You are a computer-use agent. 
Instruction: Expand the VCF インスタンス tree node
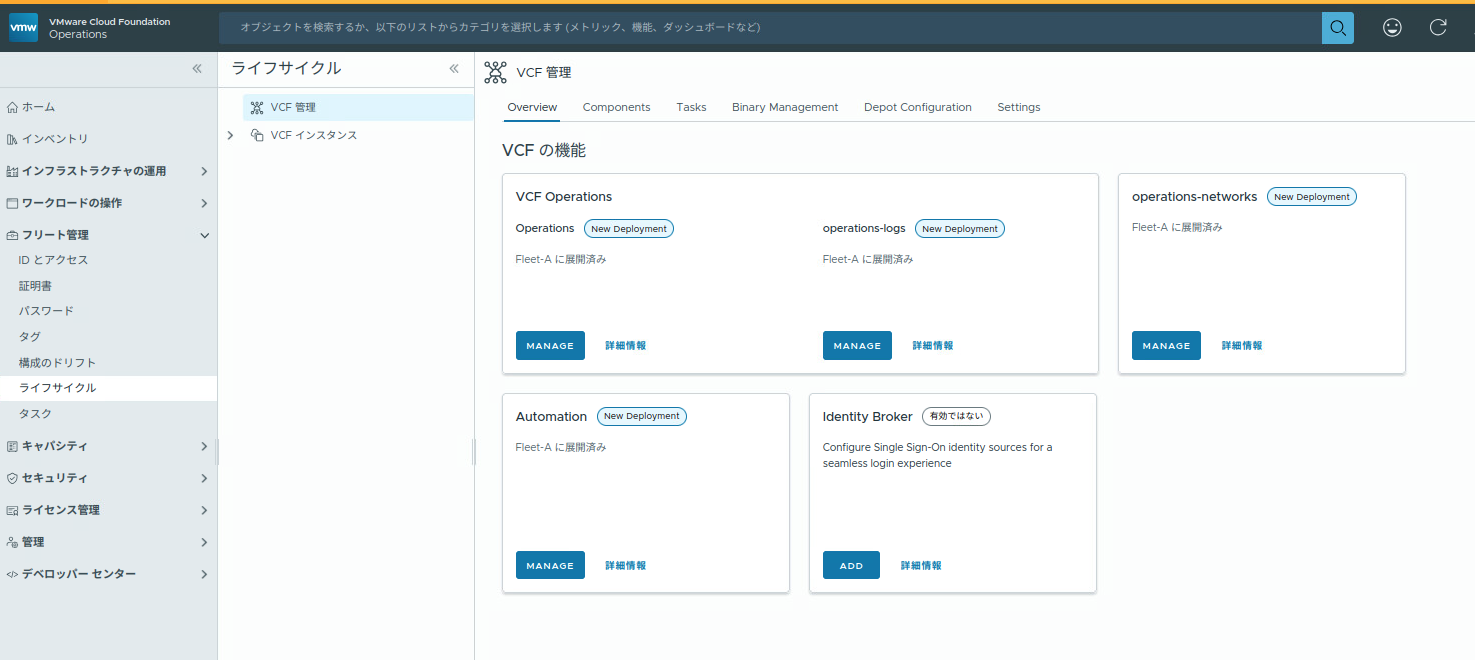[230, 135]
